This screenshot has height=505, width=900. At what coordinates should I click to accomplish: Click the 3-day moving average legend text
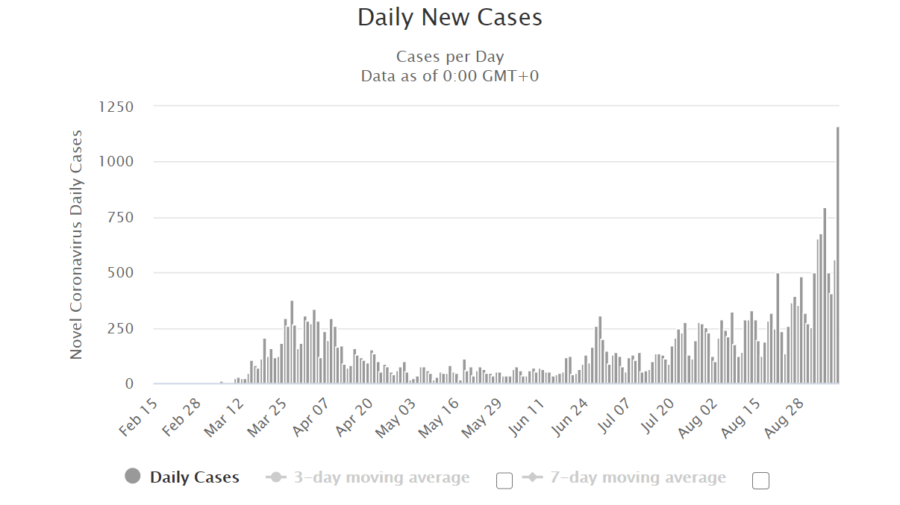tap(380, 477)
